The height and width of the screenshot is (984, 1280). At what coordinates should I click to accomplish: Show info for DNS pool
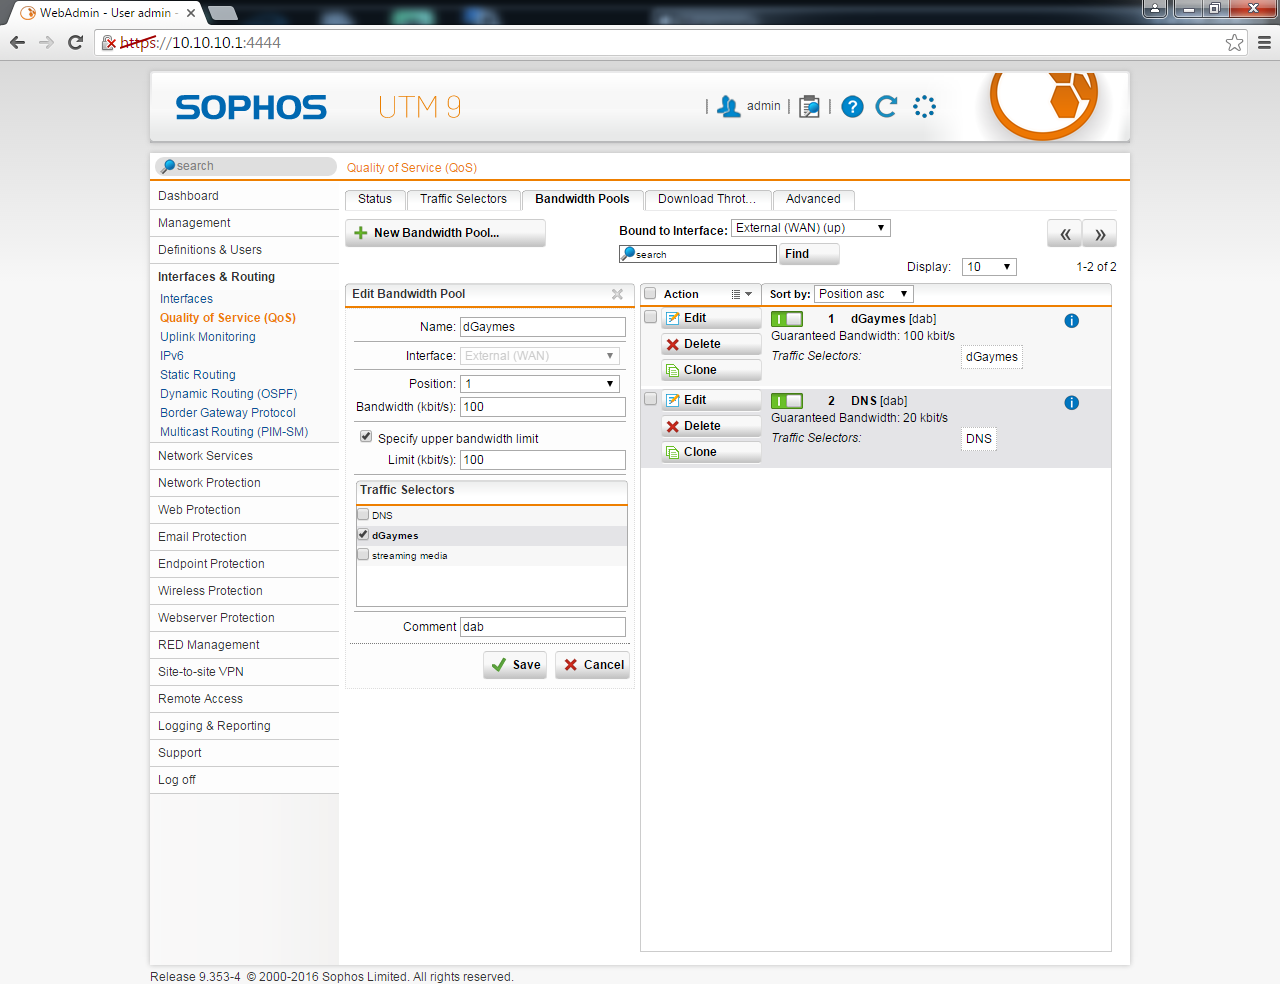click(1072, 403)
